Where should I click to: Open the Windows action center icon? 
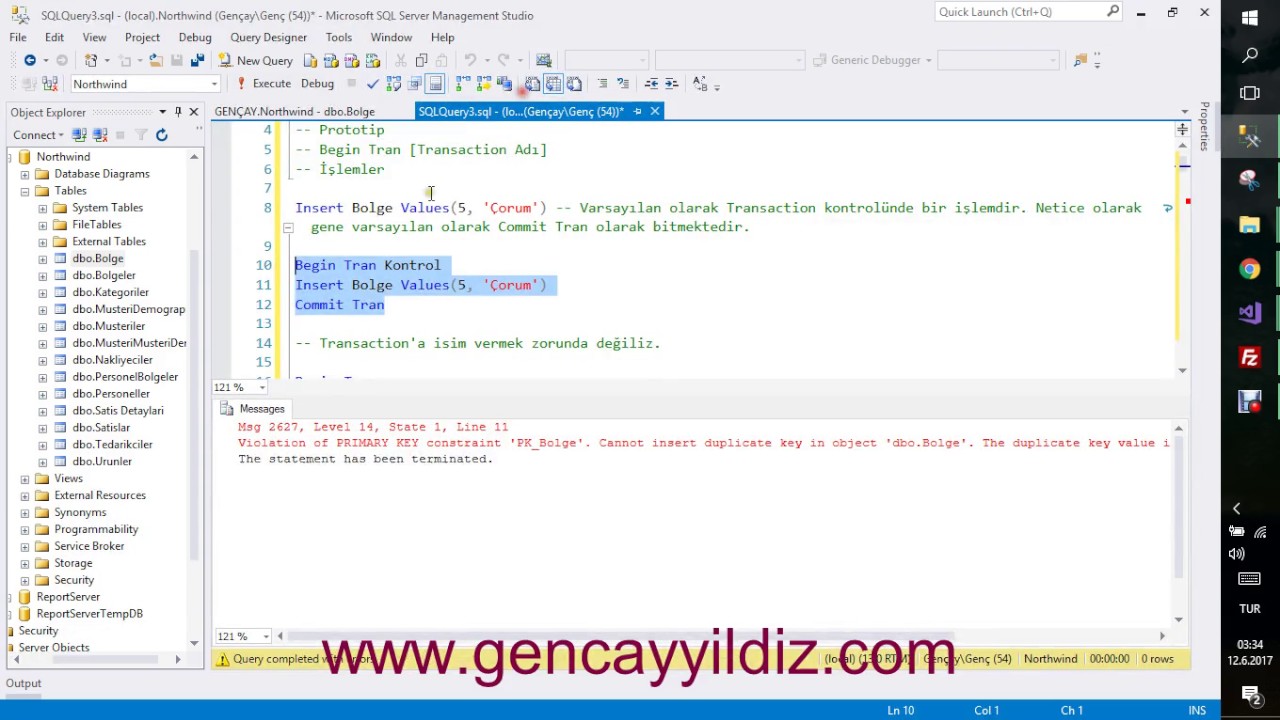click(1250, 693)
